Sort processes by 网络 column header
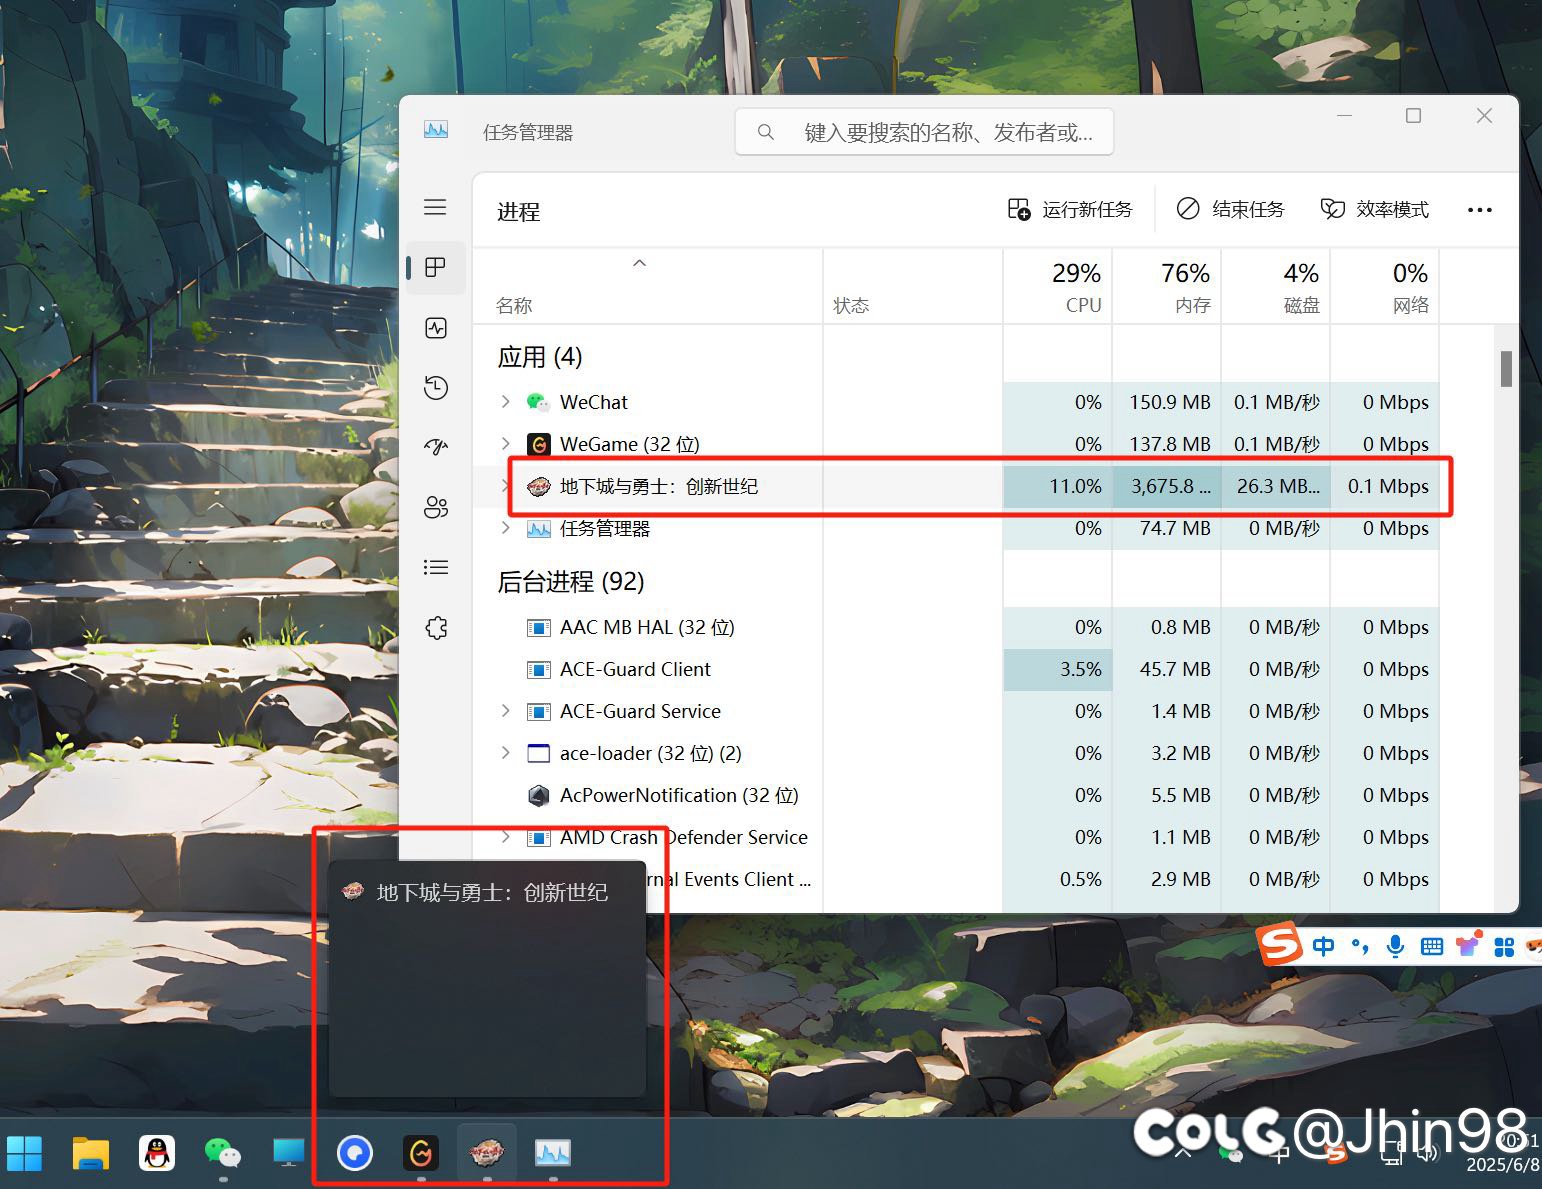The height and width of the screenshot is (1189, 1542). [x=1385, y=286]
